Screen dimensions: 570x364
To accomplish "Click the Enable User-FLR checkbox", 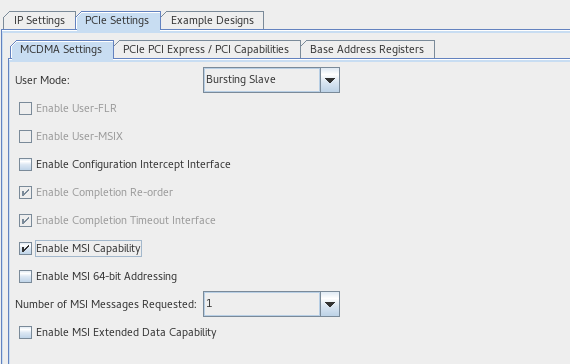I will coord(25,108).
